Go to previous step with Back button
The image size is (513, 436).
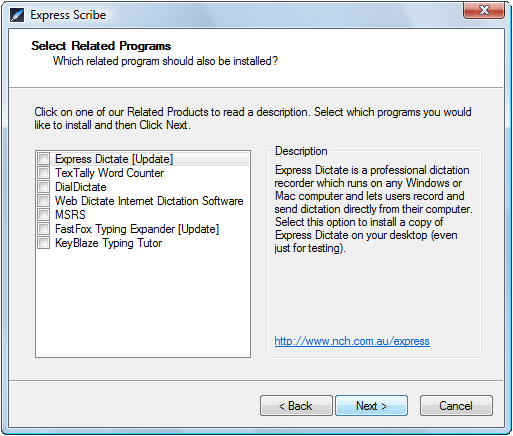coord(296,406)
